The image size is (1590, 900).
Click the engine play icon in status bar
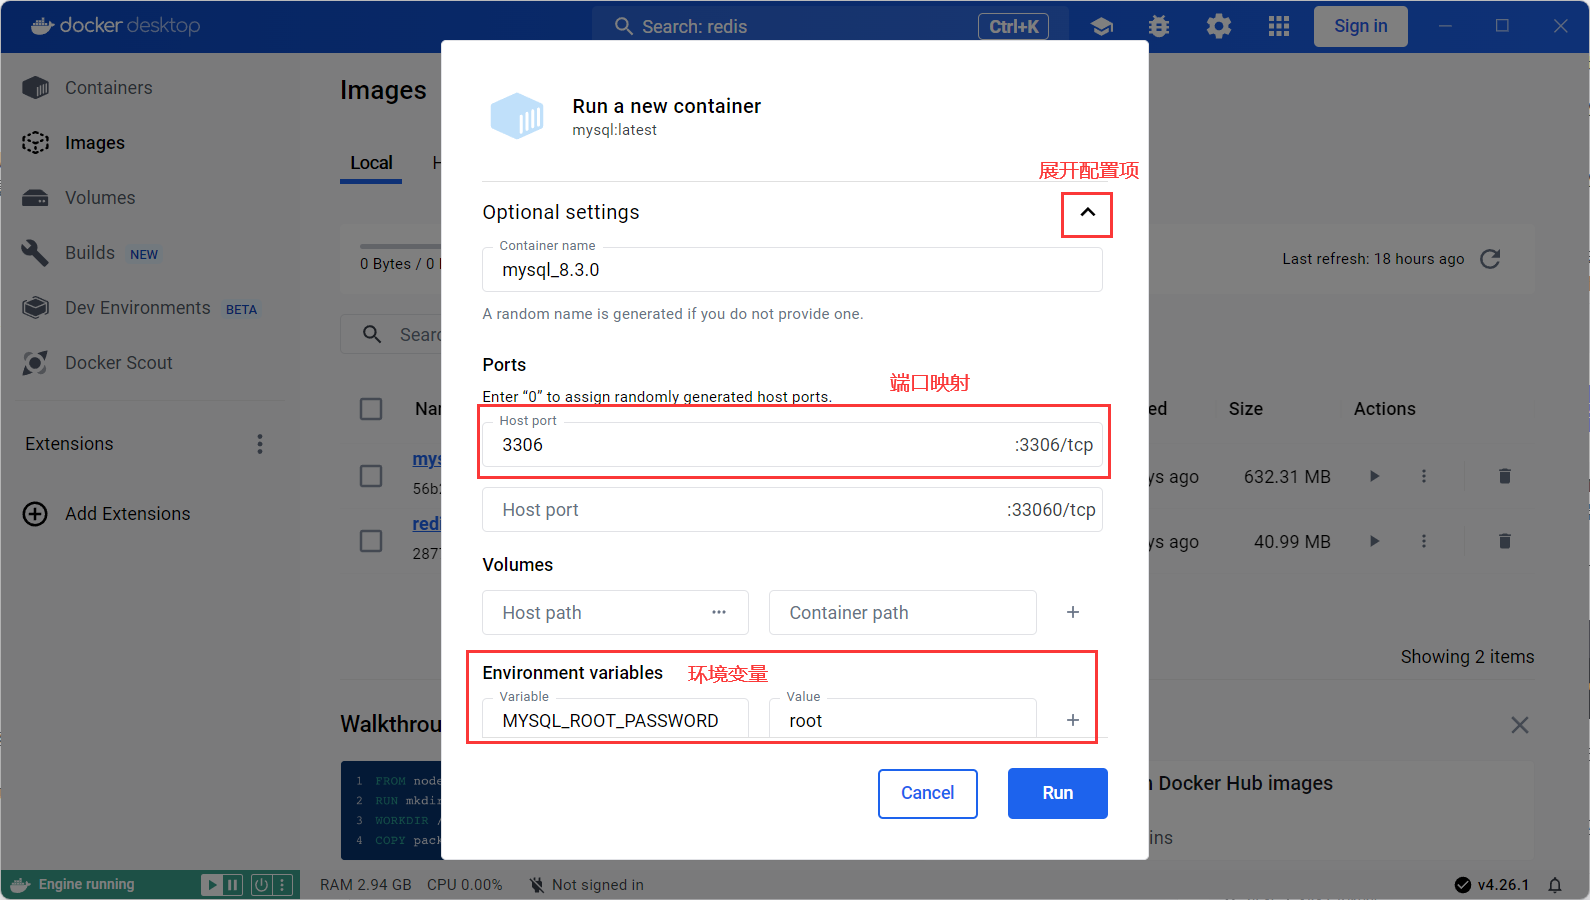(x=212, y=885)
